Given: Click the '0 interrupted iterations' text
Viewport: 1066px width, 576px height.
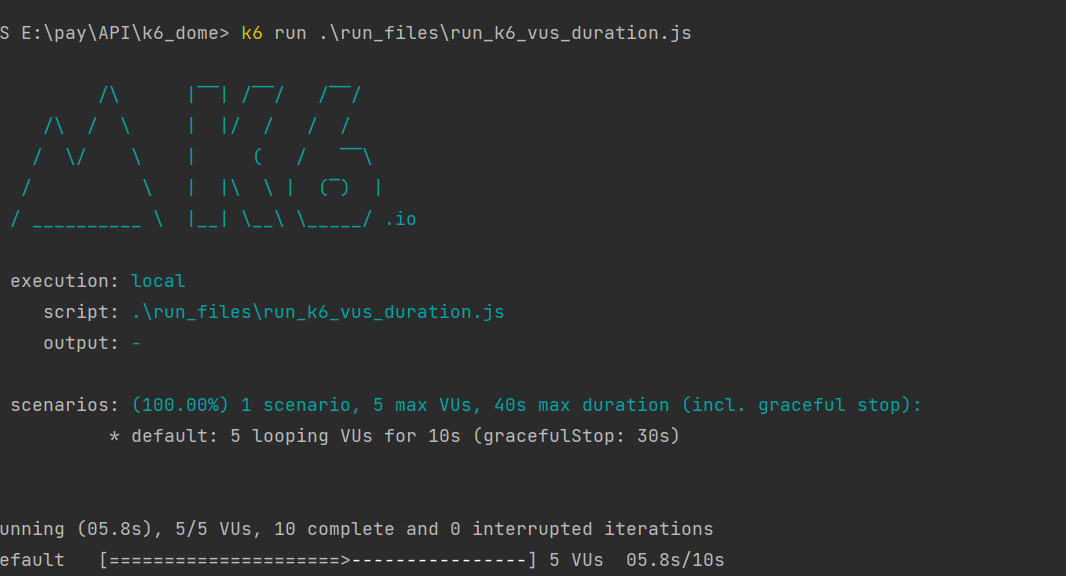Looking at the screenshot, I should coord(581,529).
